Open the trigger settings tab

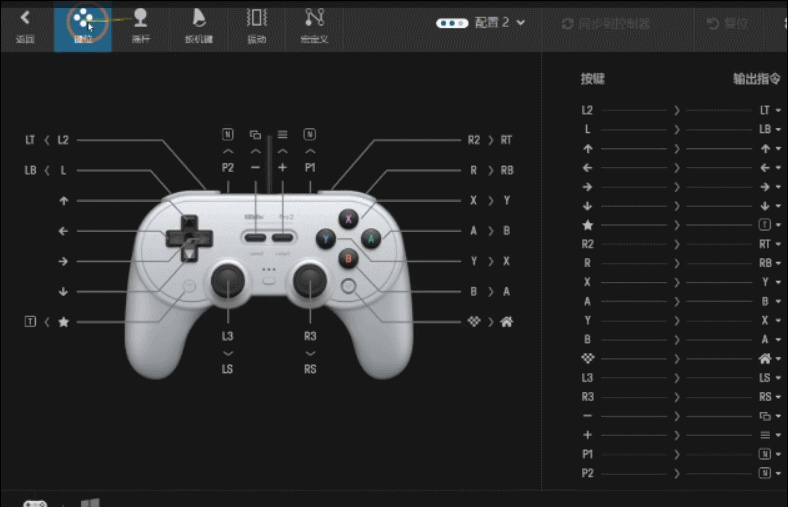(199, 27)
